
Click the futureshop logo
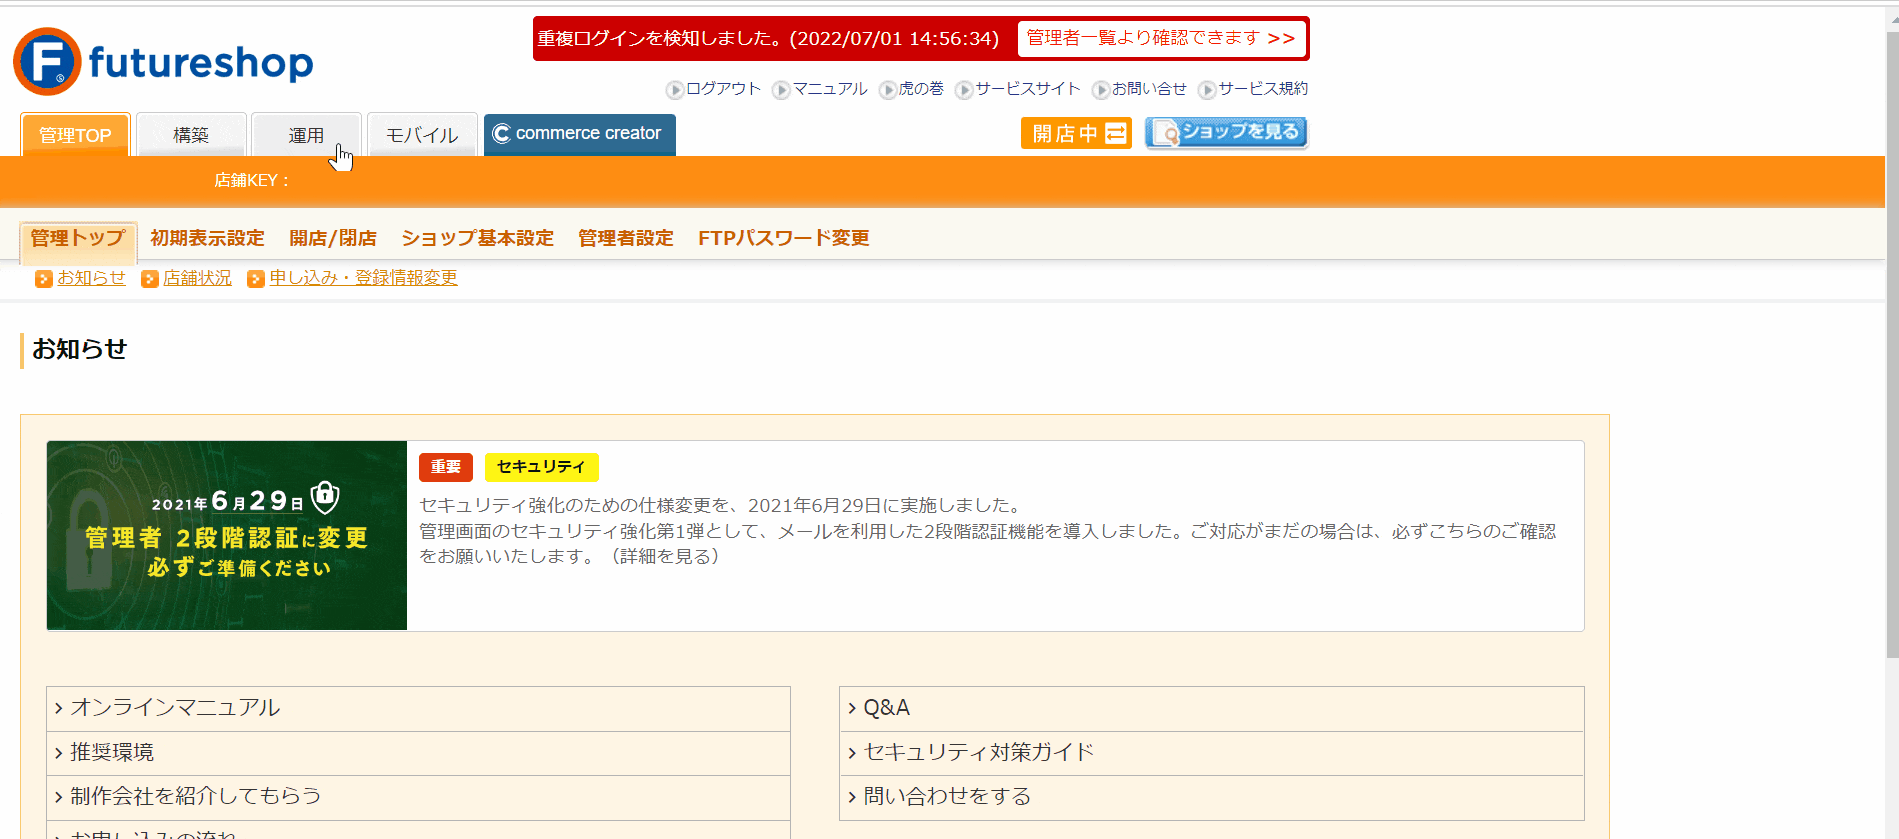tap(163, 61)
